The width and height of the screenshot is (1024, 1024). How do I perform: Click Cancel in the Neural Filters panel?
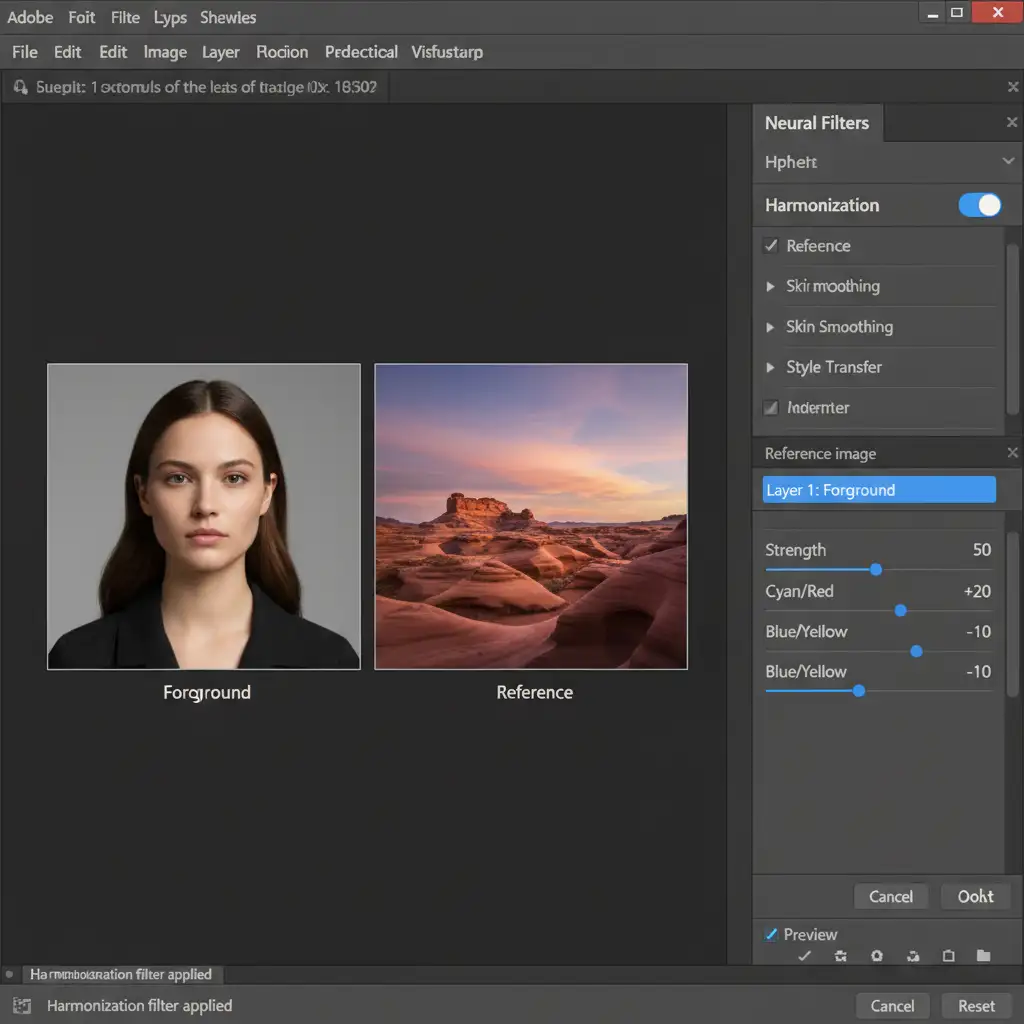pyautogui.click(x=890, y=896)
